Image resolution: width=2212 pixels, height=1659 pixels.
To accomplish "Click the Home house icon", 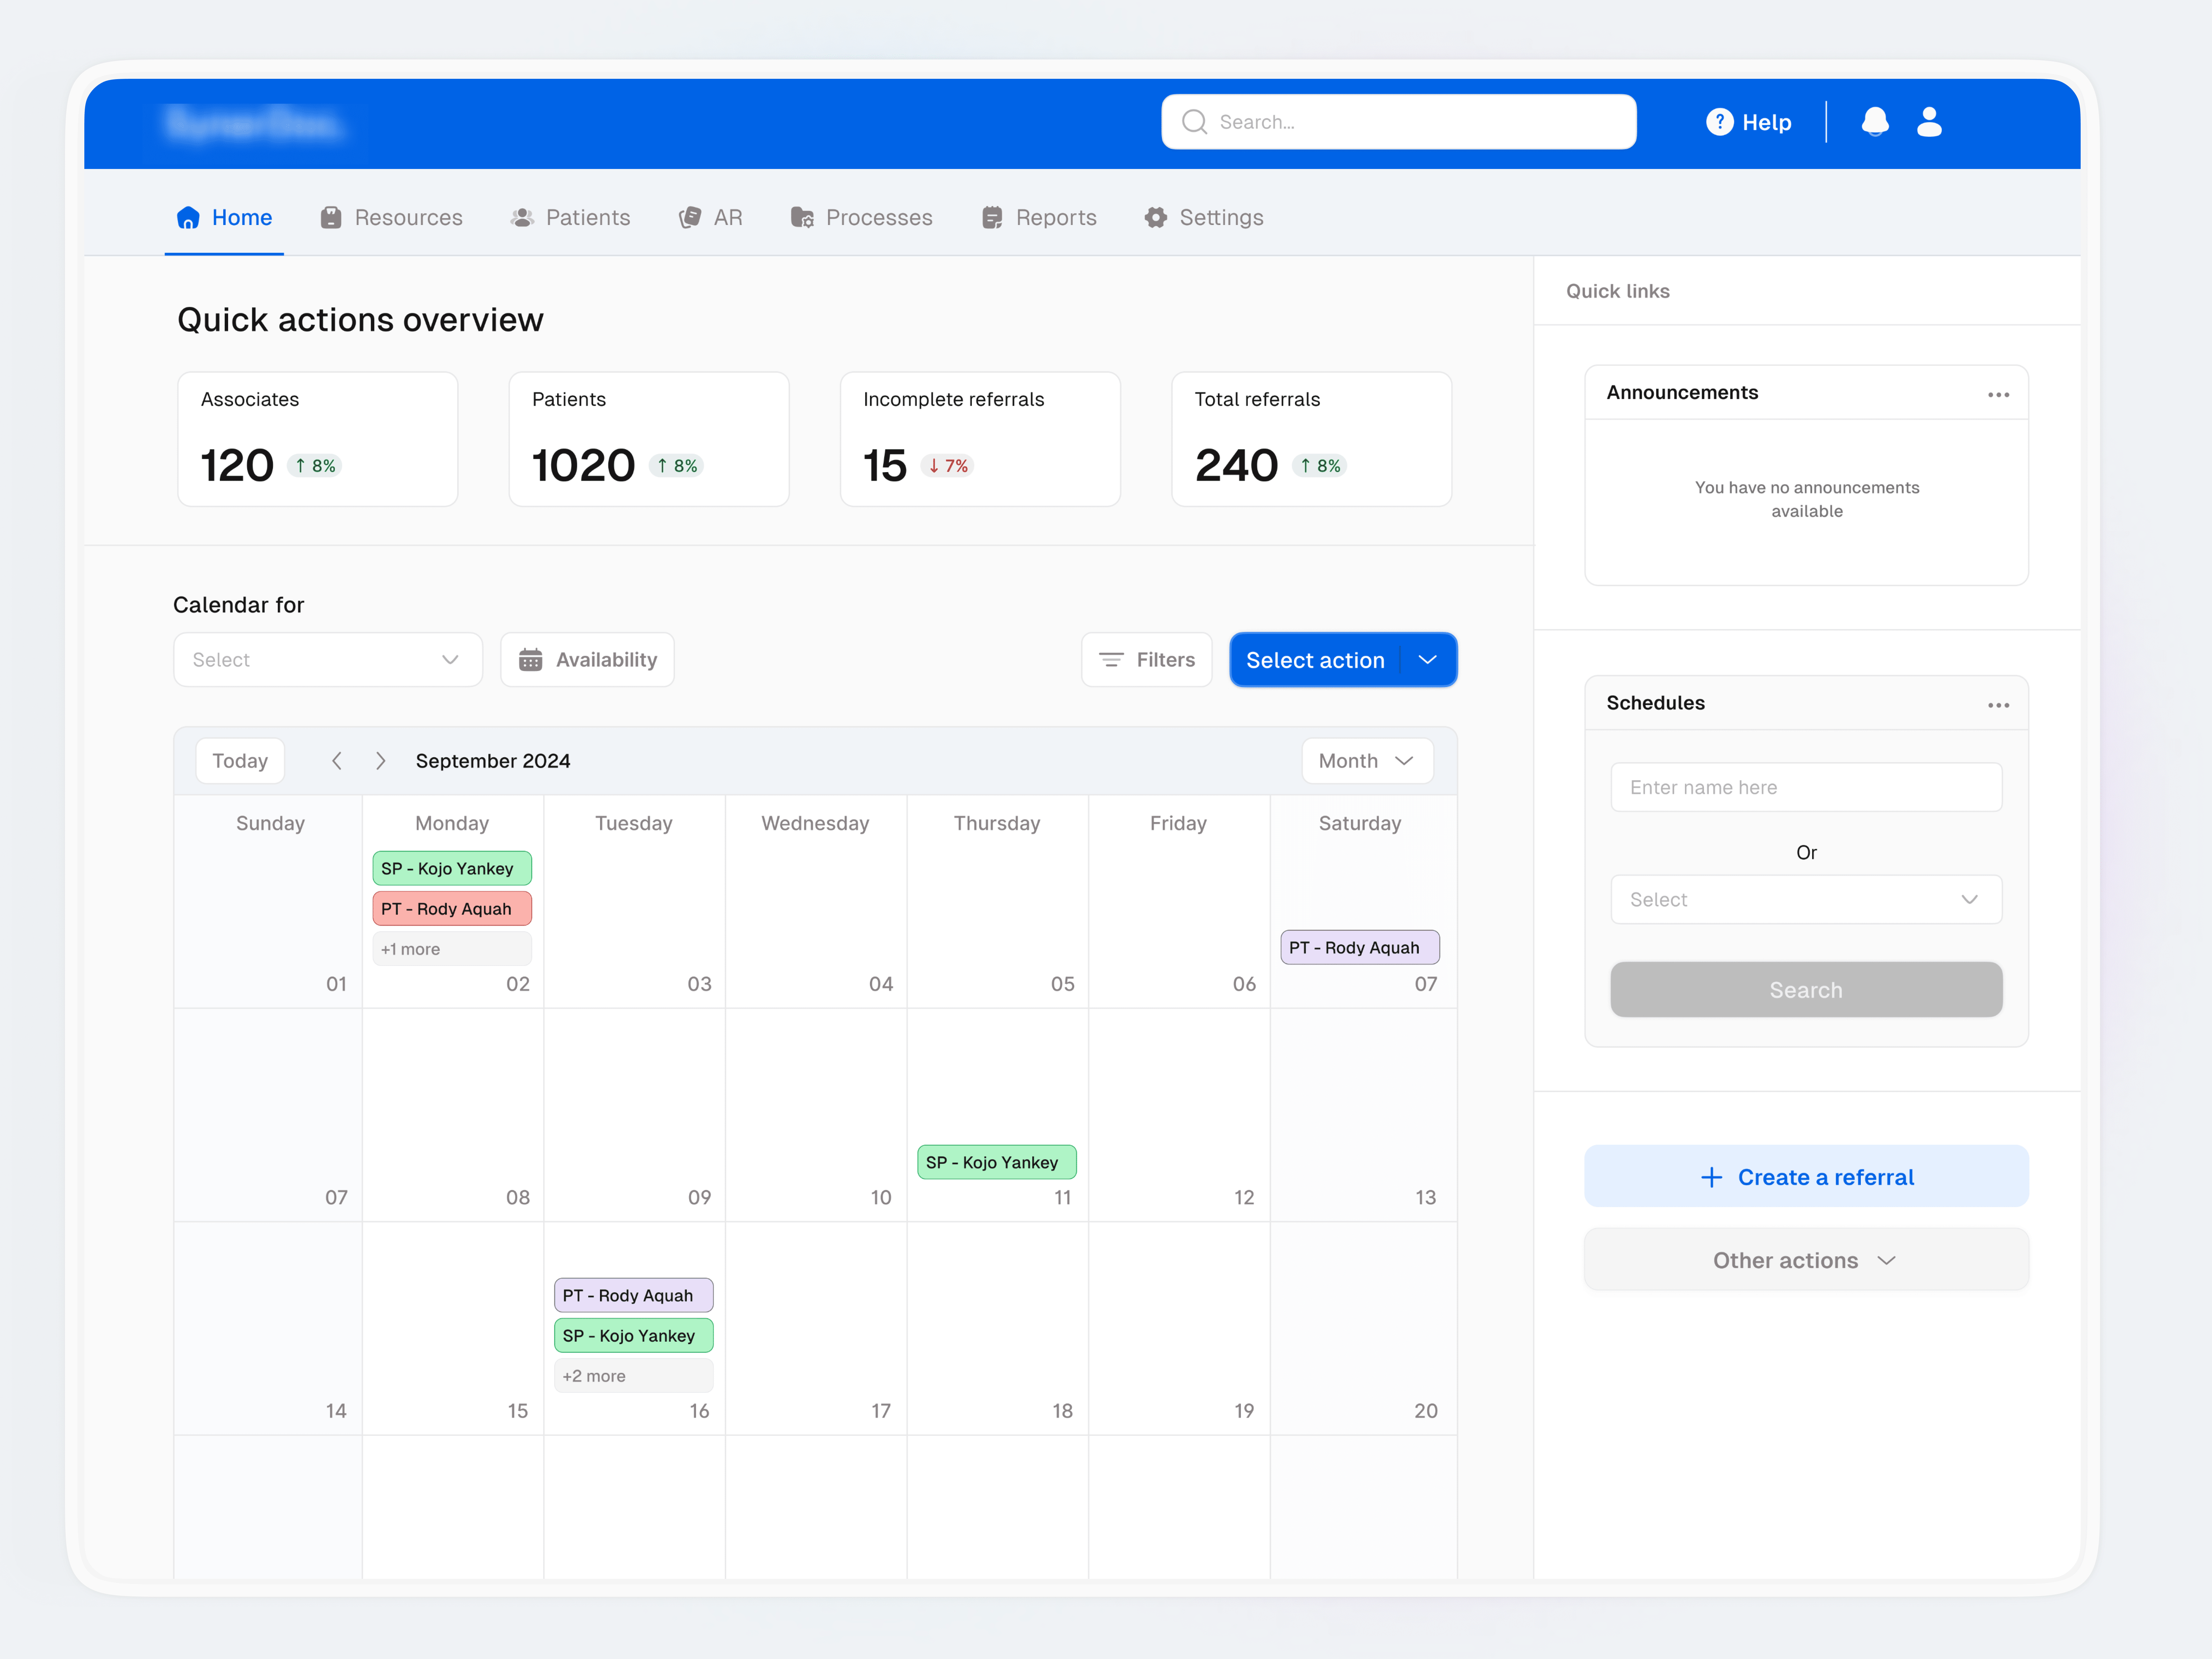I will click(x=188, y=218).
